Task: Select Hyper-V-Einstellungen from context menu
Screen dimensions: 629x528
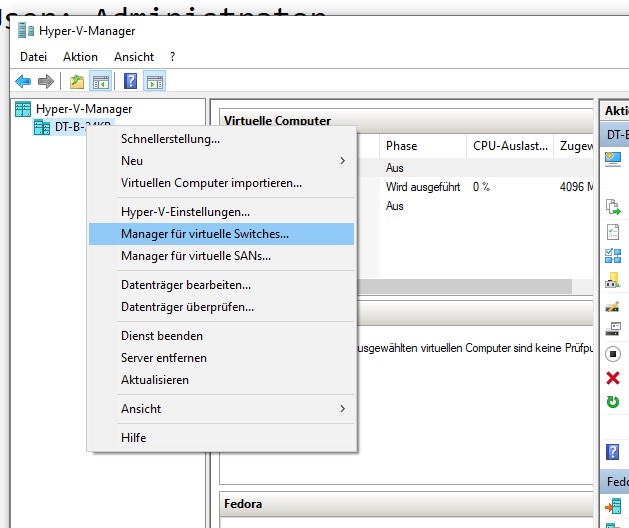Action: point(185,212)
